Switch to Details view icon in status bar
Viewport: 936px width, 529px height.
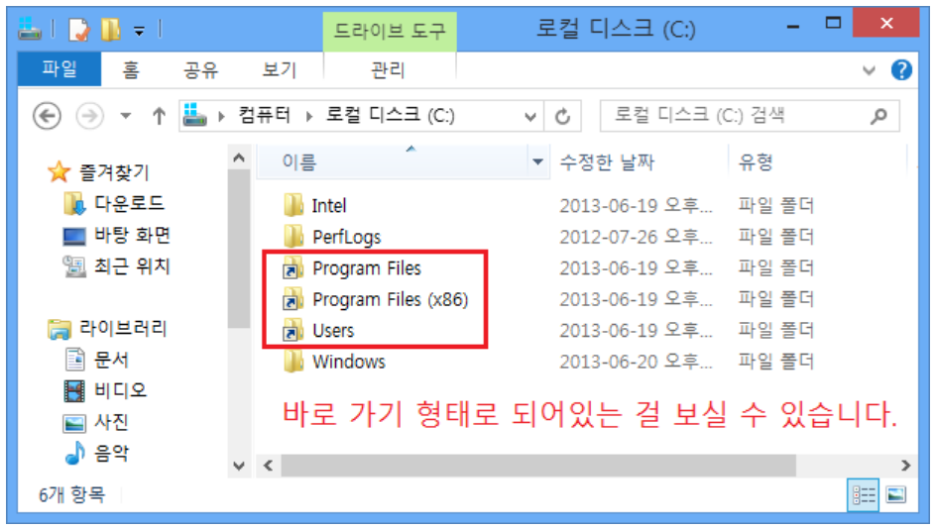point(863,495)
